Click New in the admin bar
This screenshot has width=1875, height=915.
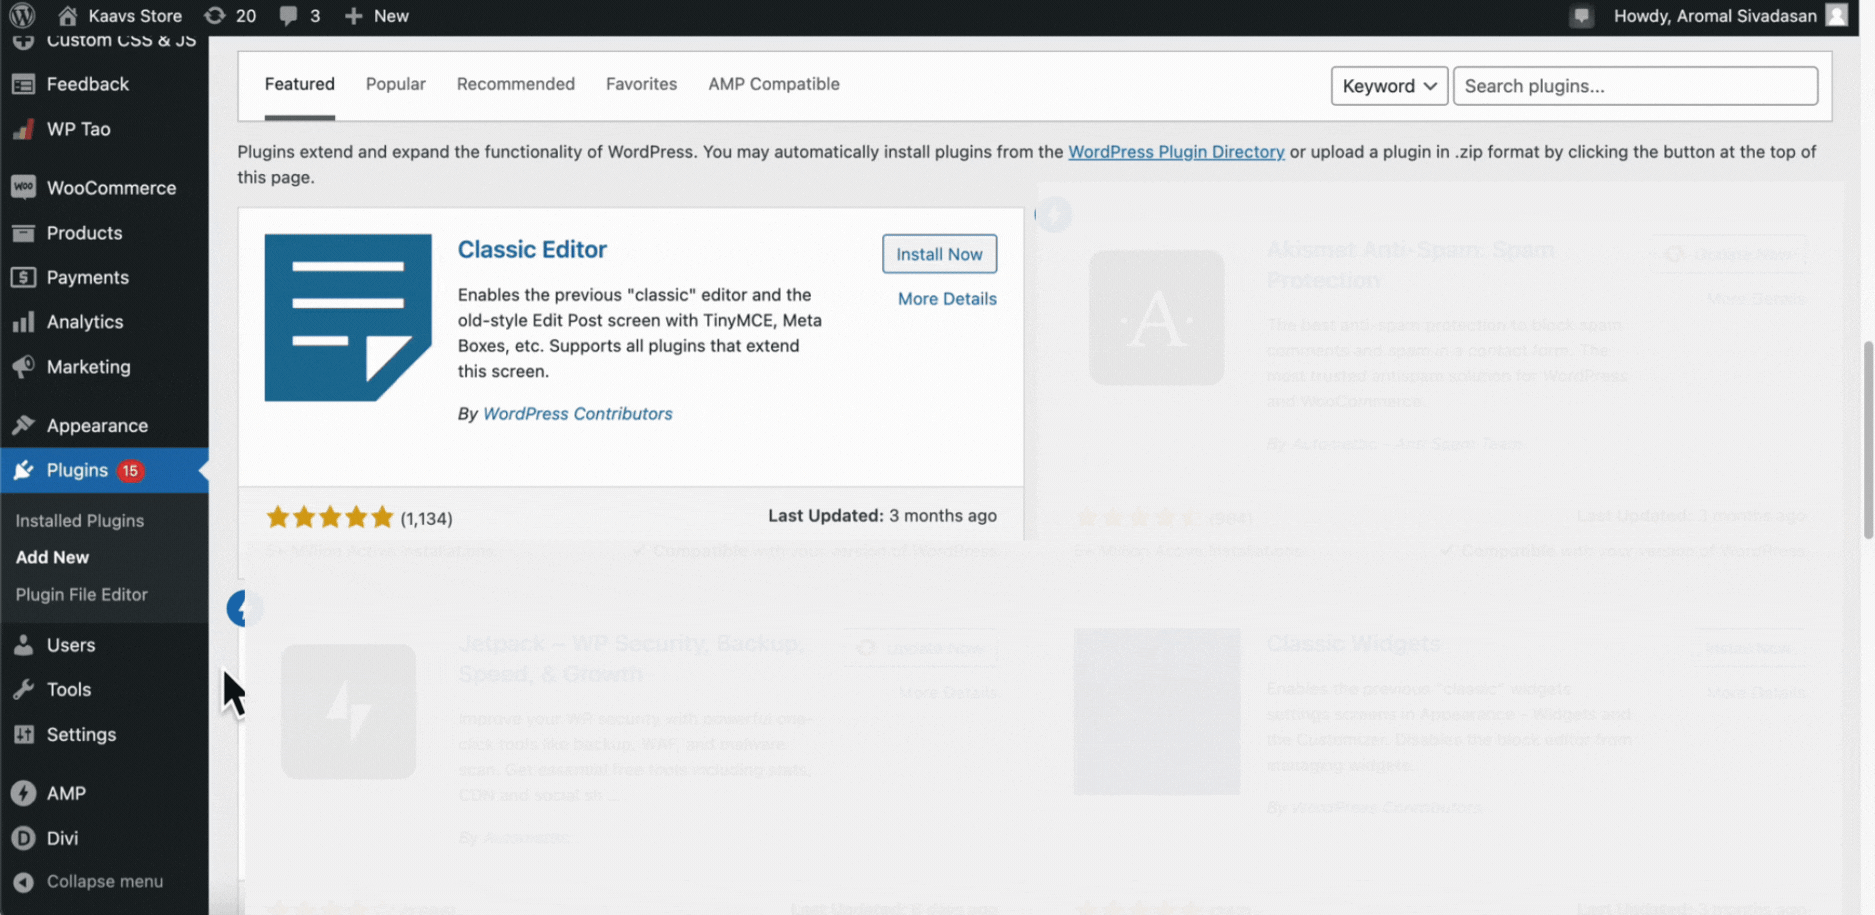391,16
